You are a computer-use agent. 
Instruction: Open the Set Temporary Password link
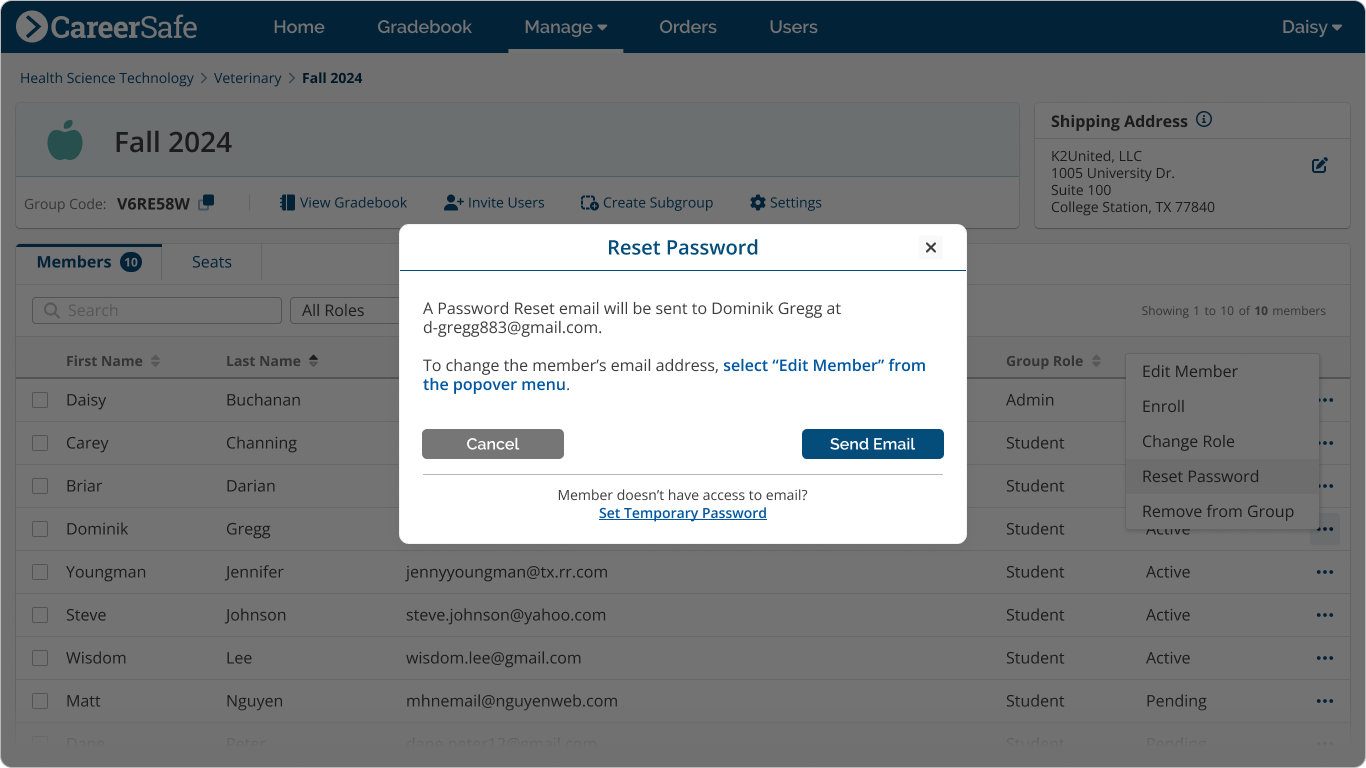[682, 512]
